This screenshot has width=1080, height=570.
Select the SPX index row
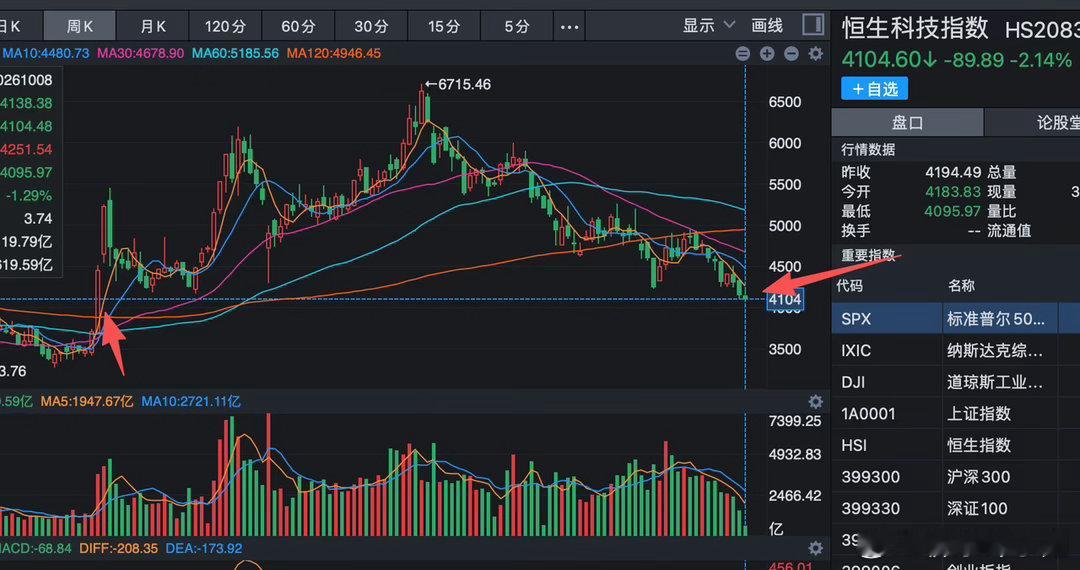tap(956, 319)
